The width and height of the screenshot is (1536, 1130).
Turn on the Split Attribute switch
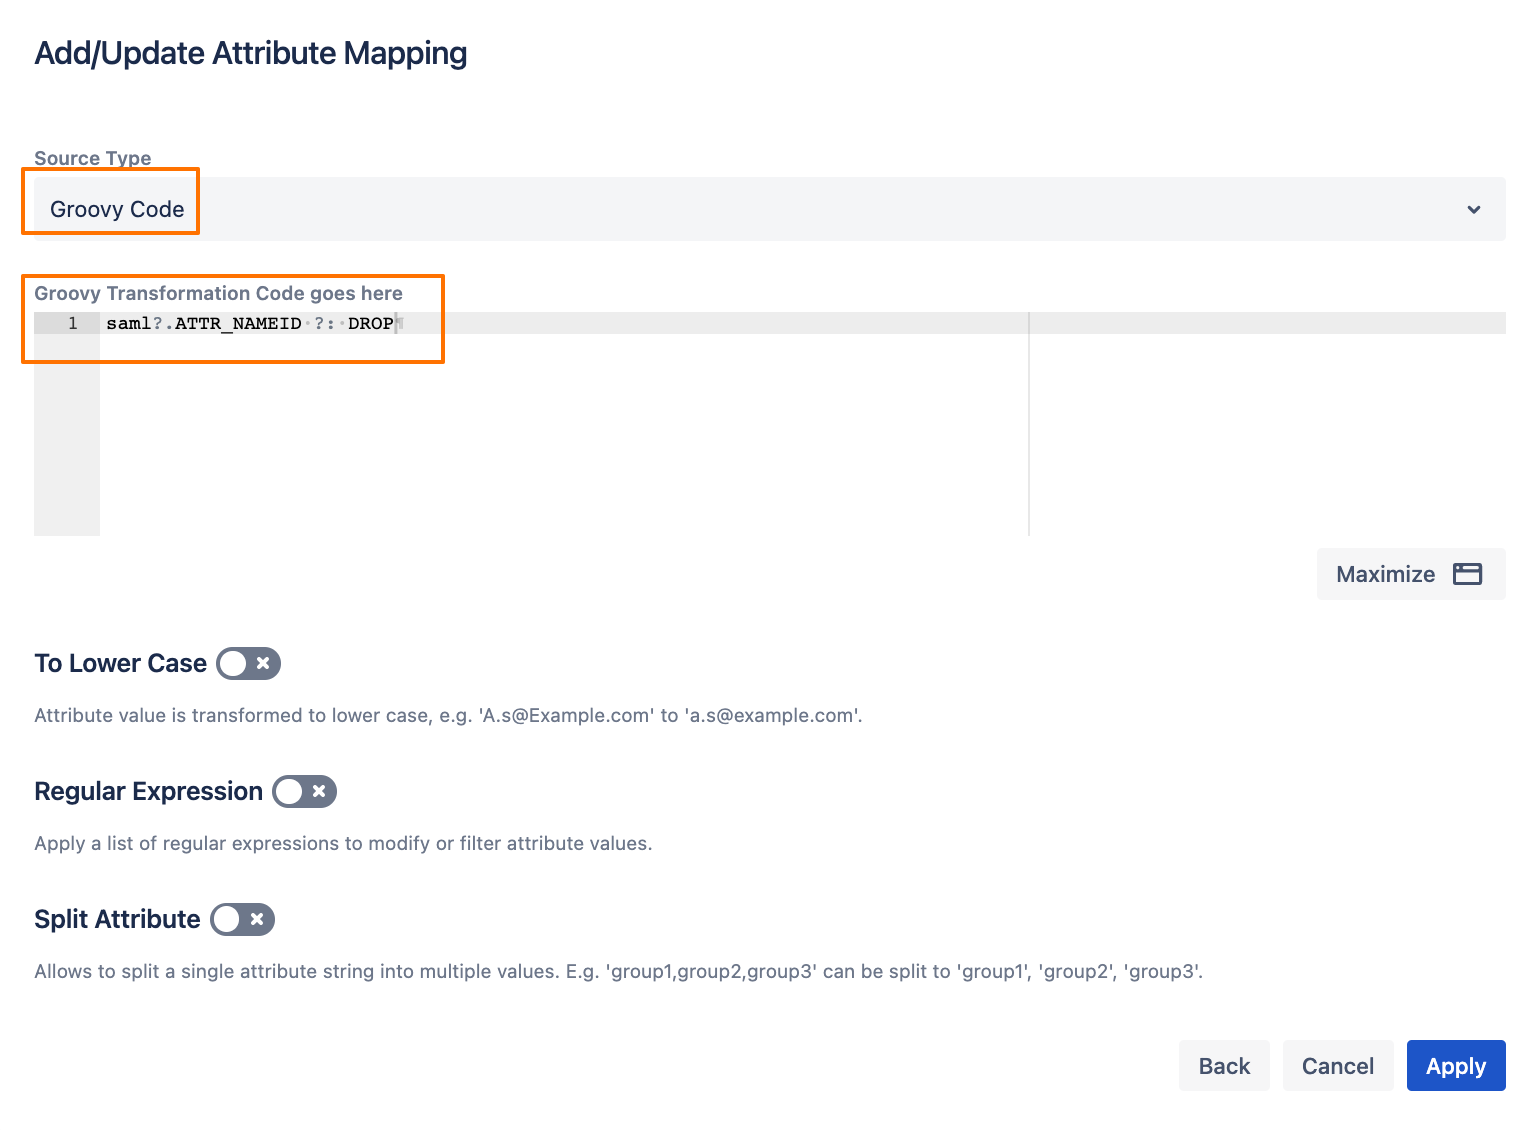tap(243, 920)
